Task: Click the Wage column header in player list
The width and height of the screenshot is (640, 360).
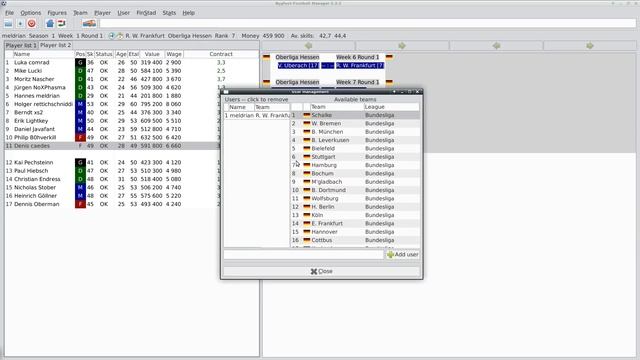Action: [x=174, y=54]
